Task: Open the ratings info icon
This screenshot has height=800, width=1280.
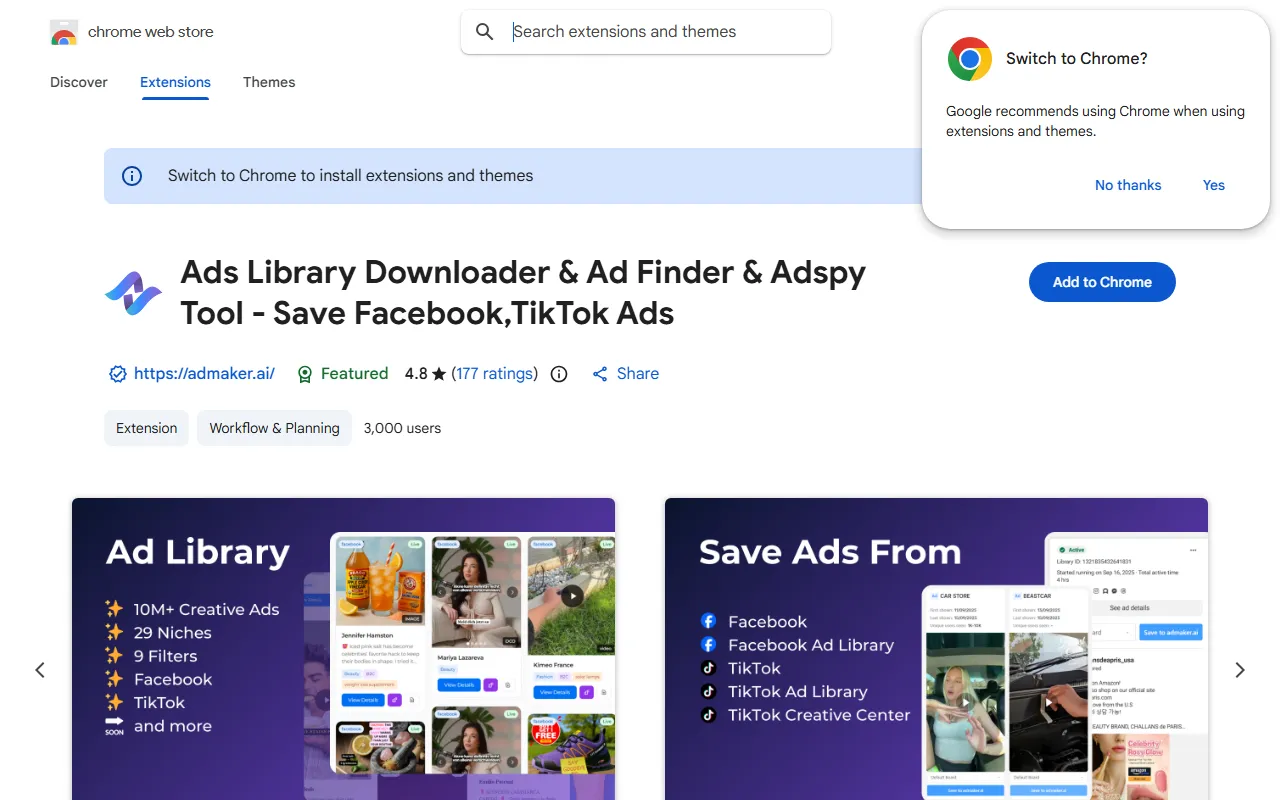Action: 559,374
